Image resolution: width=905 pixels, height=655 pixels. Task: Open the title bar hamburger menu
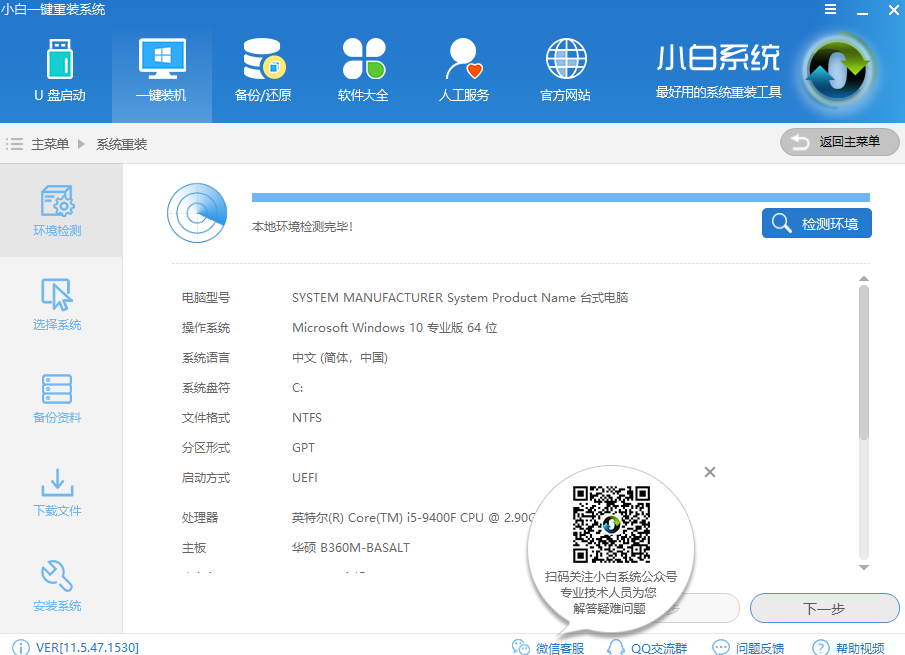coord(830,9)
